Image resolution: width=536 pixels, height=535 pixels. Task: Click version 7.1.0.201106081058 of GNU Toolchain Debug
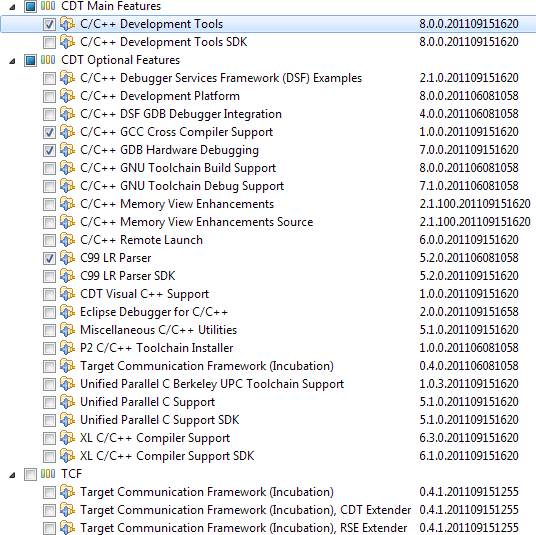point(469,186)
